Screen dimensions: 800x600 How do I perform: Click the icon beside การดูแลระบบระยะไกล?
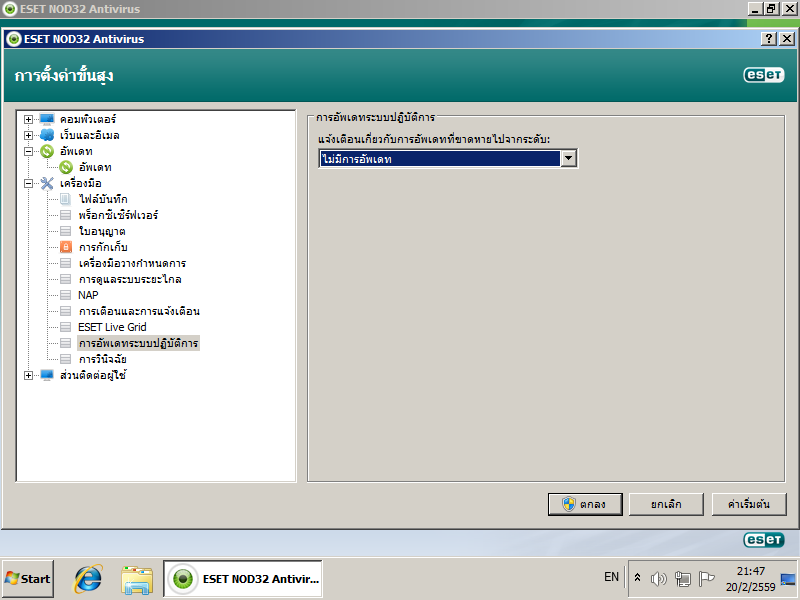65,279
